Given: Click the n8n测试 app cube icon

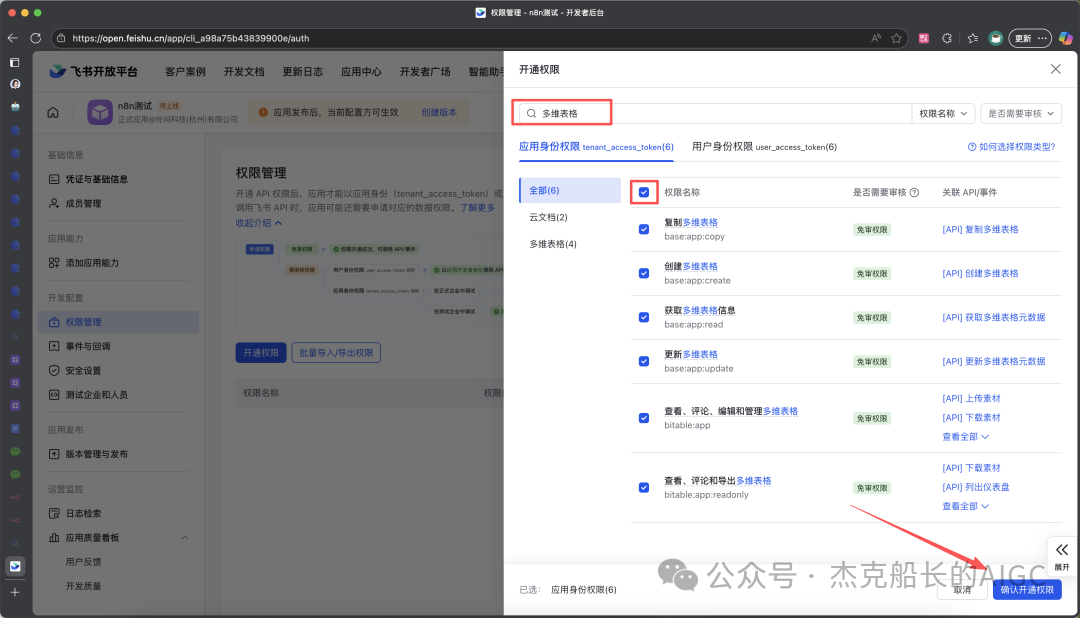Looking at the screenshot, I should (100, 112).
